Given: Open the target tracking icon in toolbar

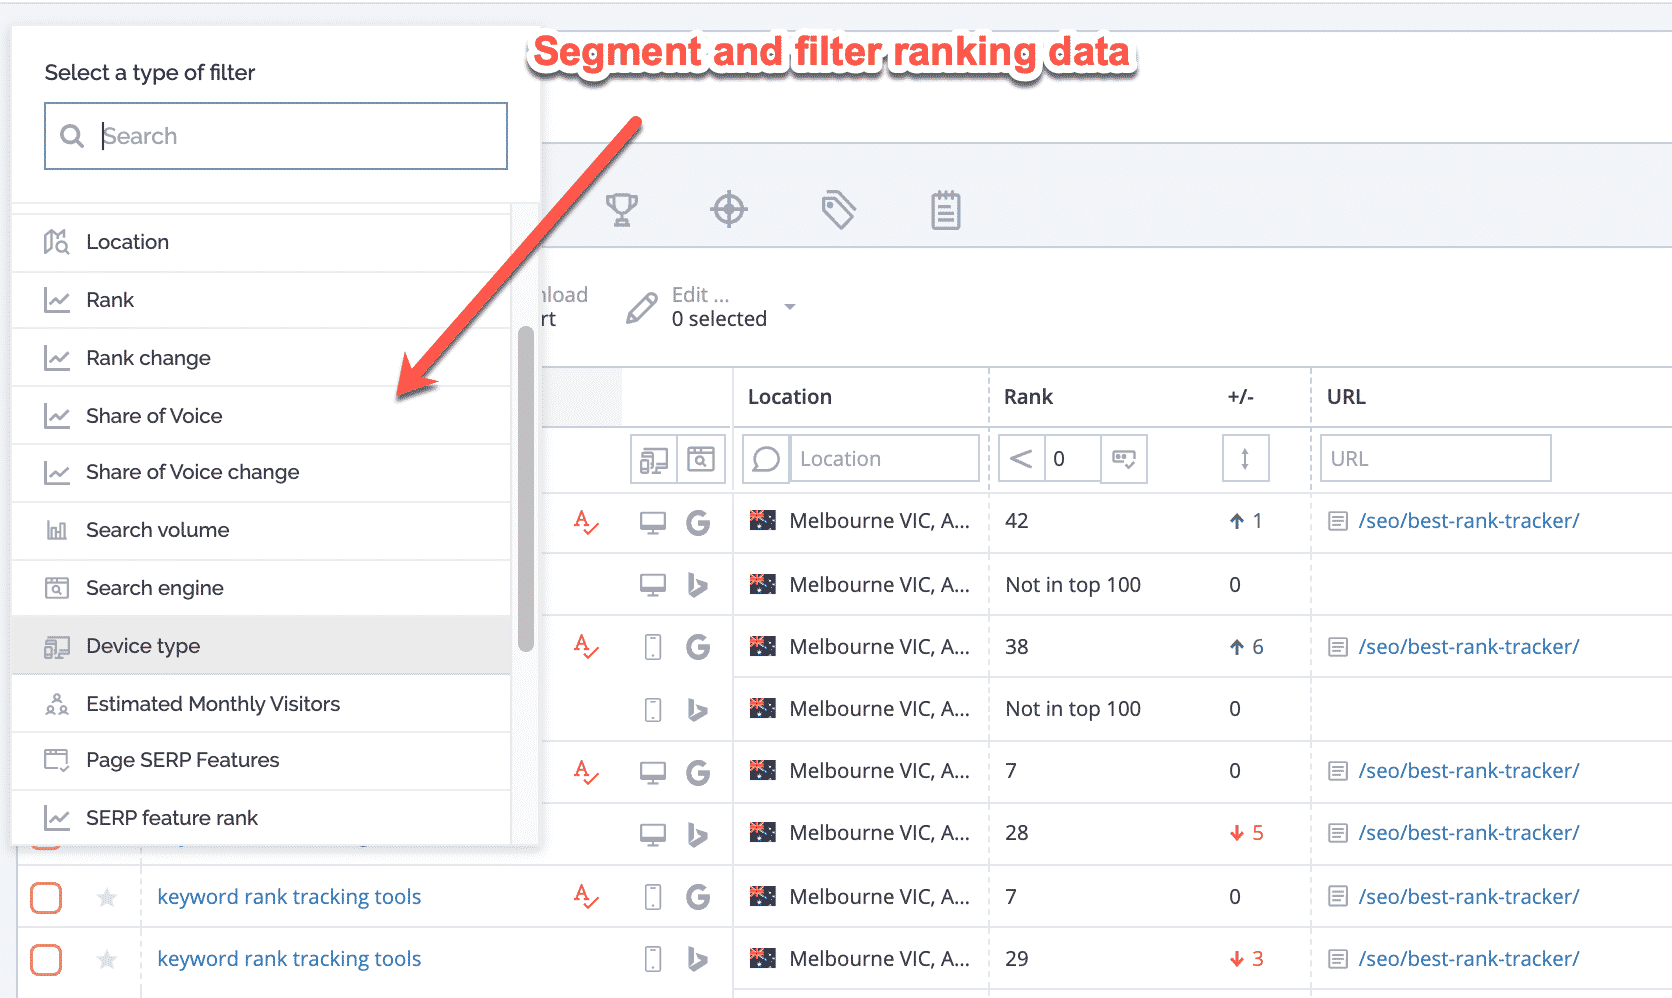Looking at the screenshot, I should (729, 210).
